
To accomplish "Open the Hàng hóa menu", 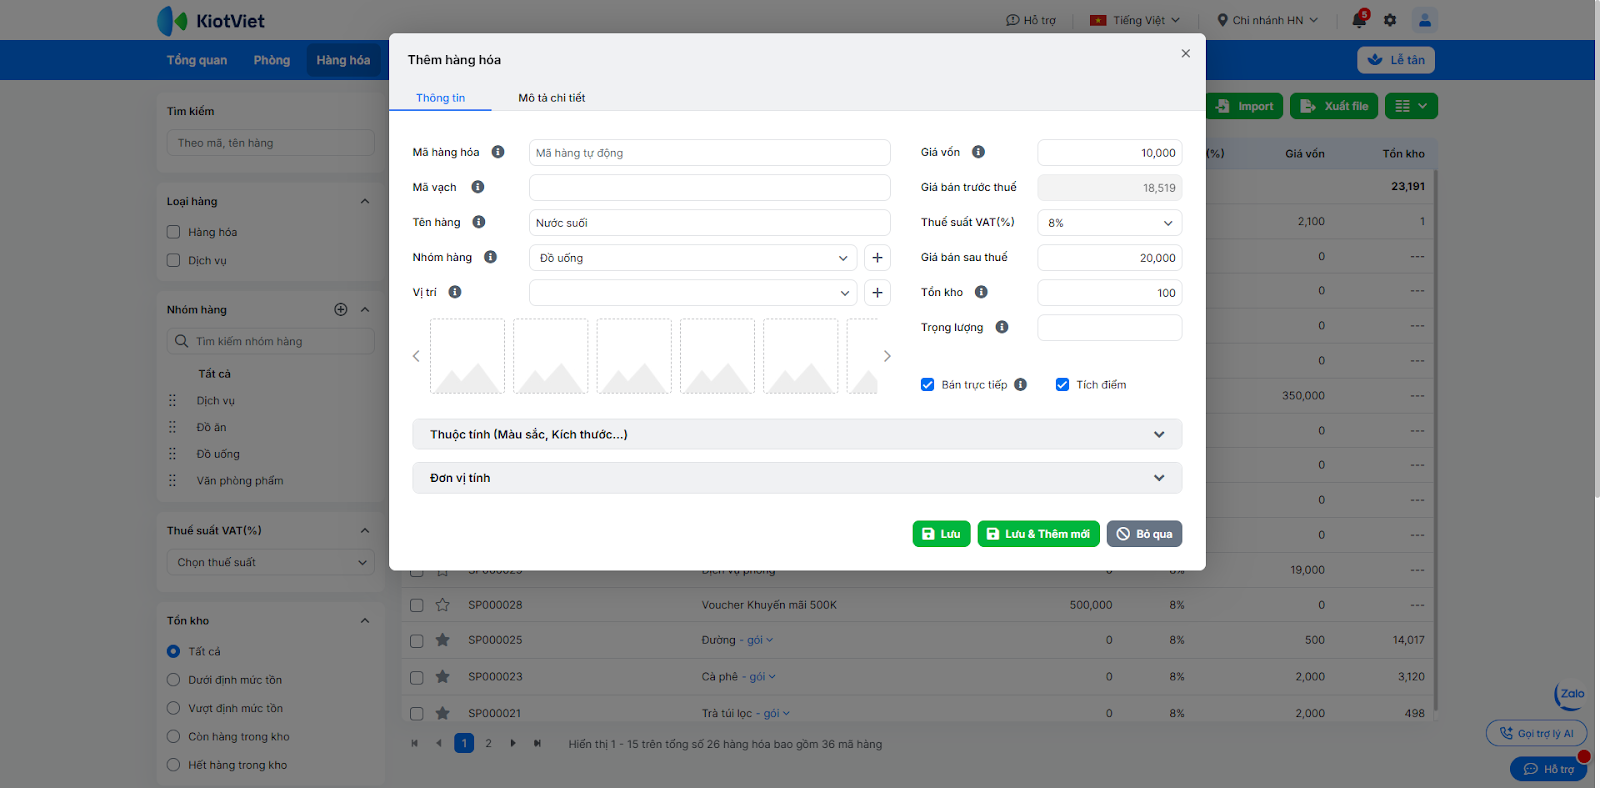I will coord(343,60).
